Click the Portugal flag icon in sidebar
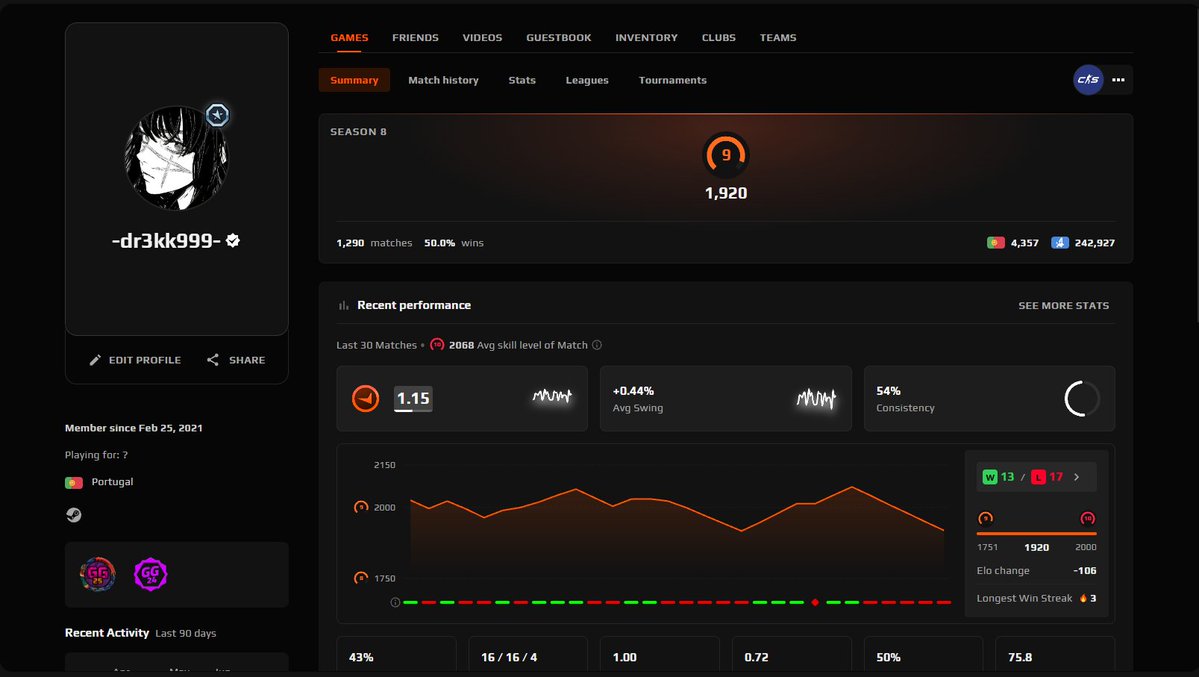 point(73,483)
